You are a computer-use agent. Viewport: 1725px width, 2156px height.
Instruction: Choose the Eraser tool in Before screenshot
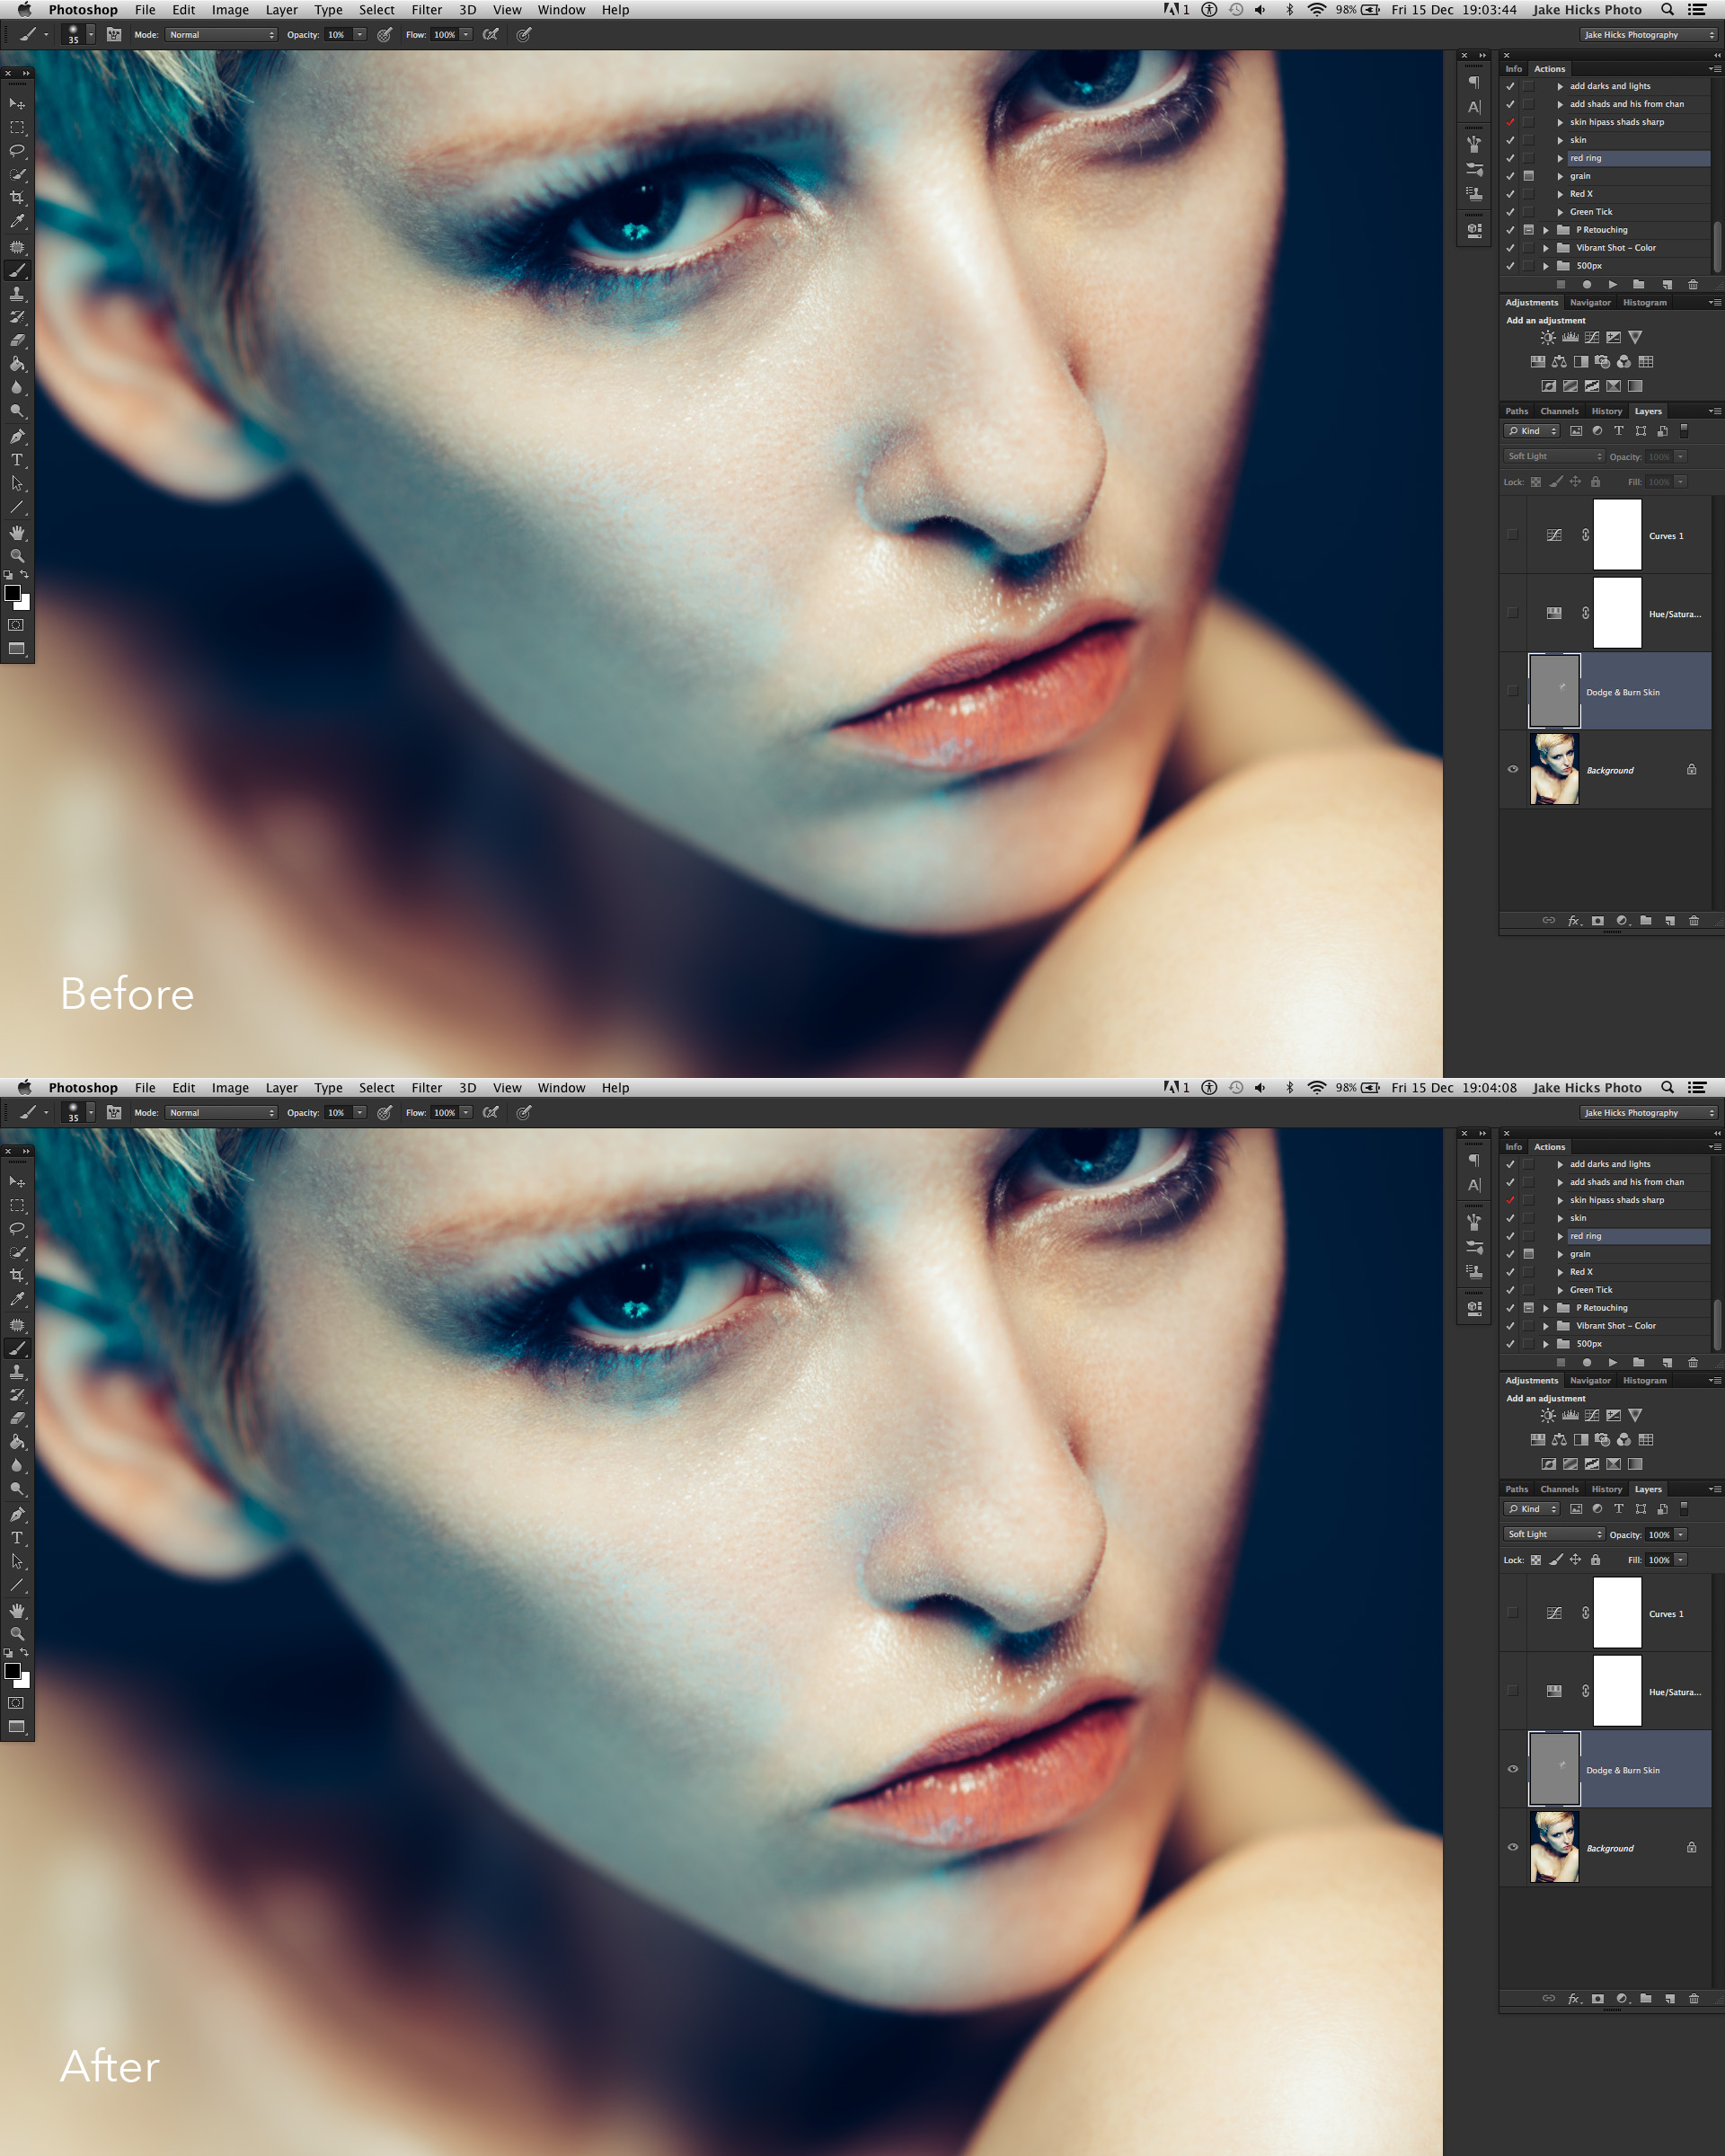click(x=17, y=341)
